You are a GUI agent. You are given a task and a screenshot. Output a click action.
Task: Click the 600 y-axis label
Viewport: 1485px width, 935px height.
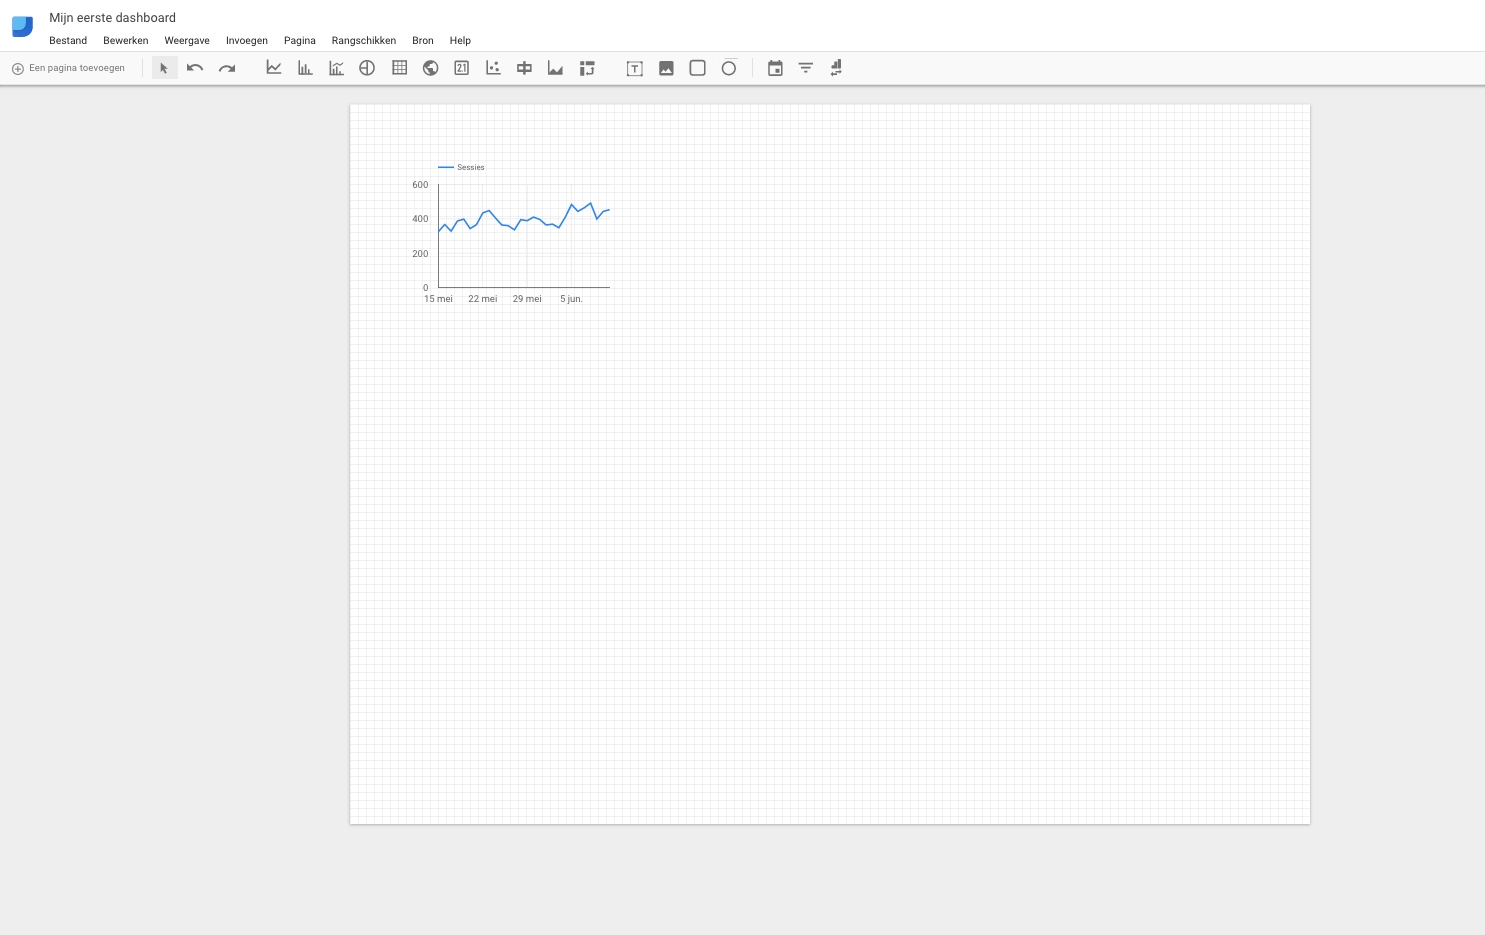click(x=420, y=185)
